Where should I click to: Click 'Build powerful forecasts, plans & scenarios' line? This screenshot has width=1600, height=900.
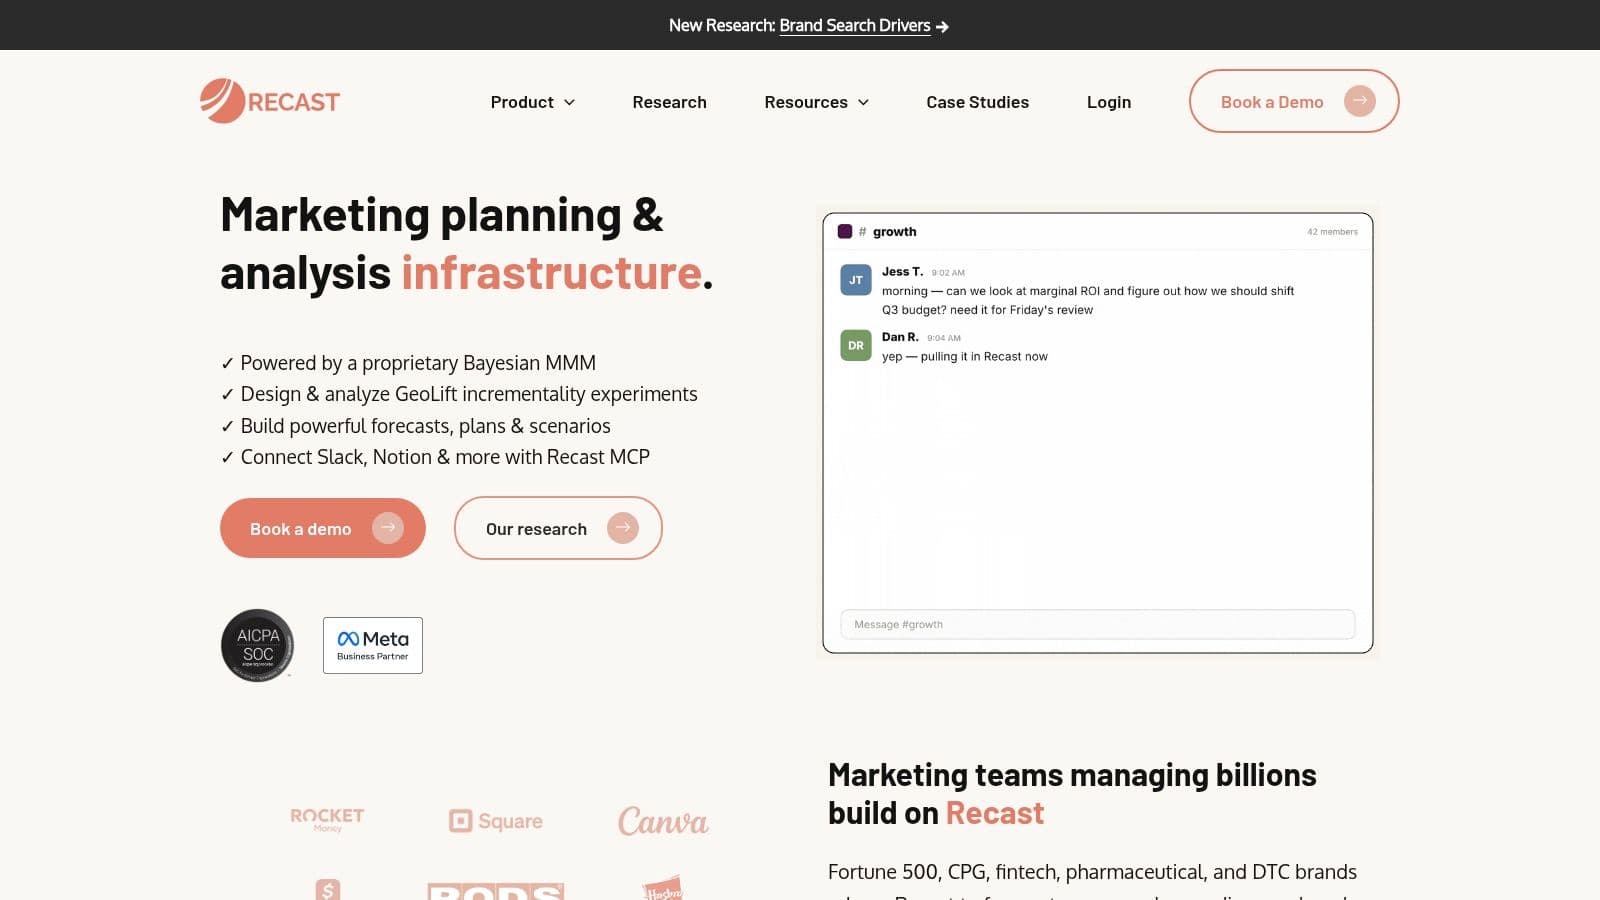pos(415,426)
